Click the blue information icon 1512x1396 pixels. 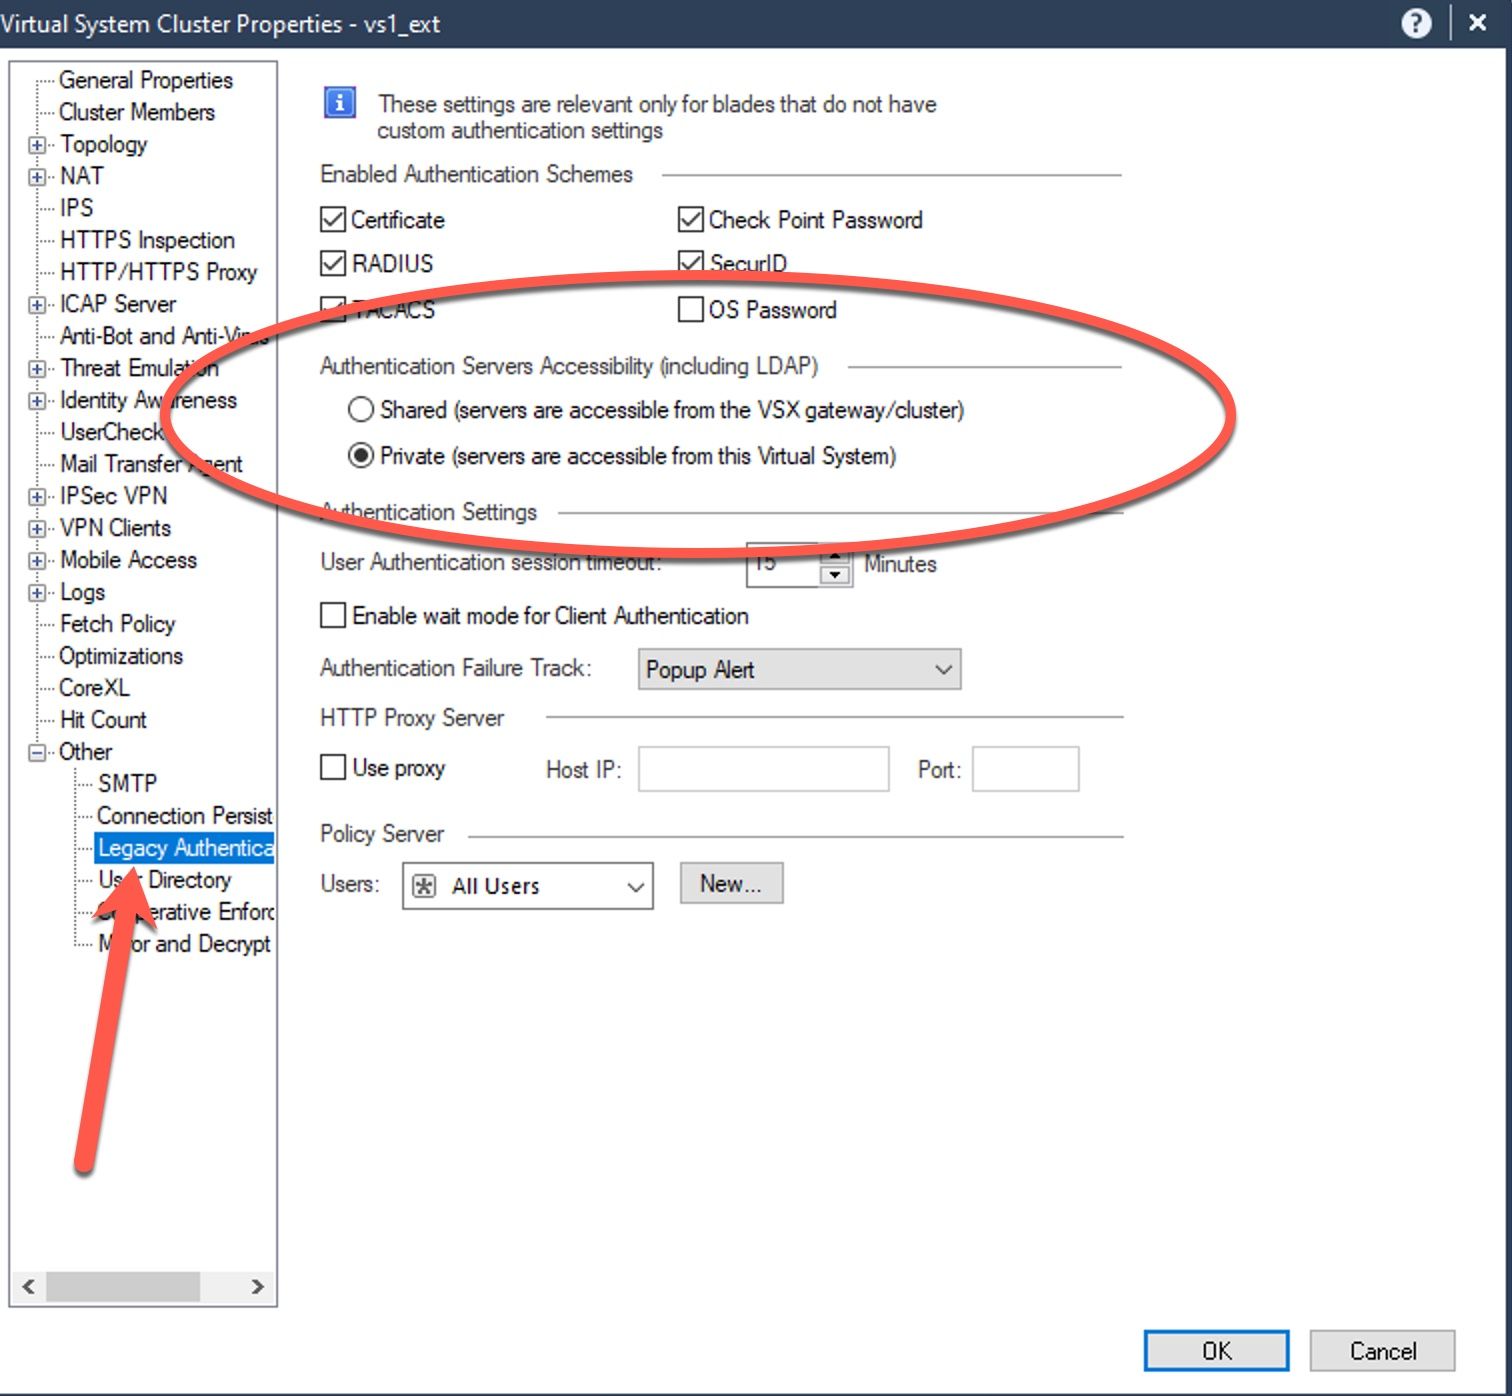[x=338, y=102]
